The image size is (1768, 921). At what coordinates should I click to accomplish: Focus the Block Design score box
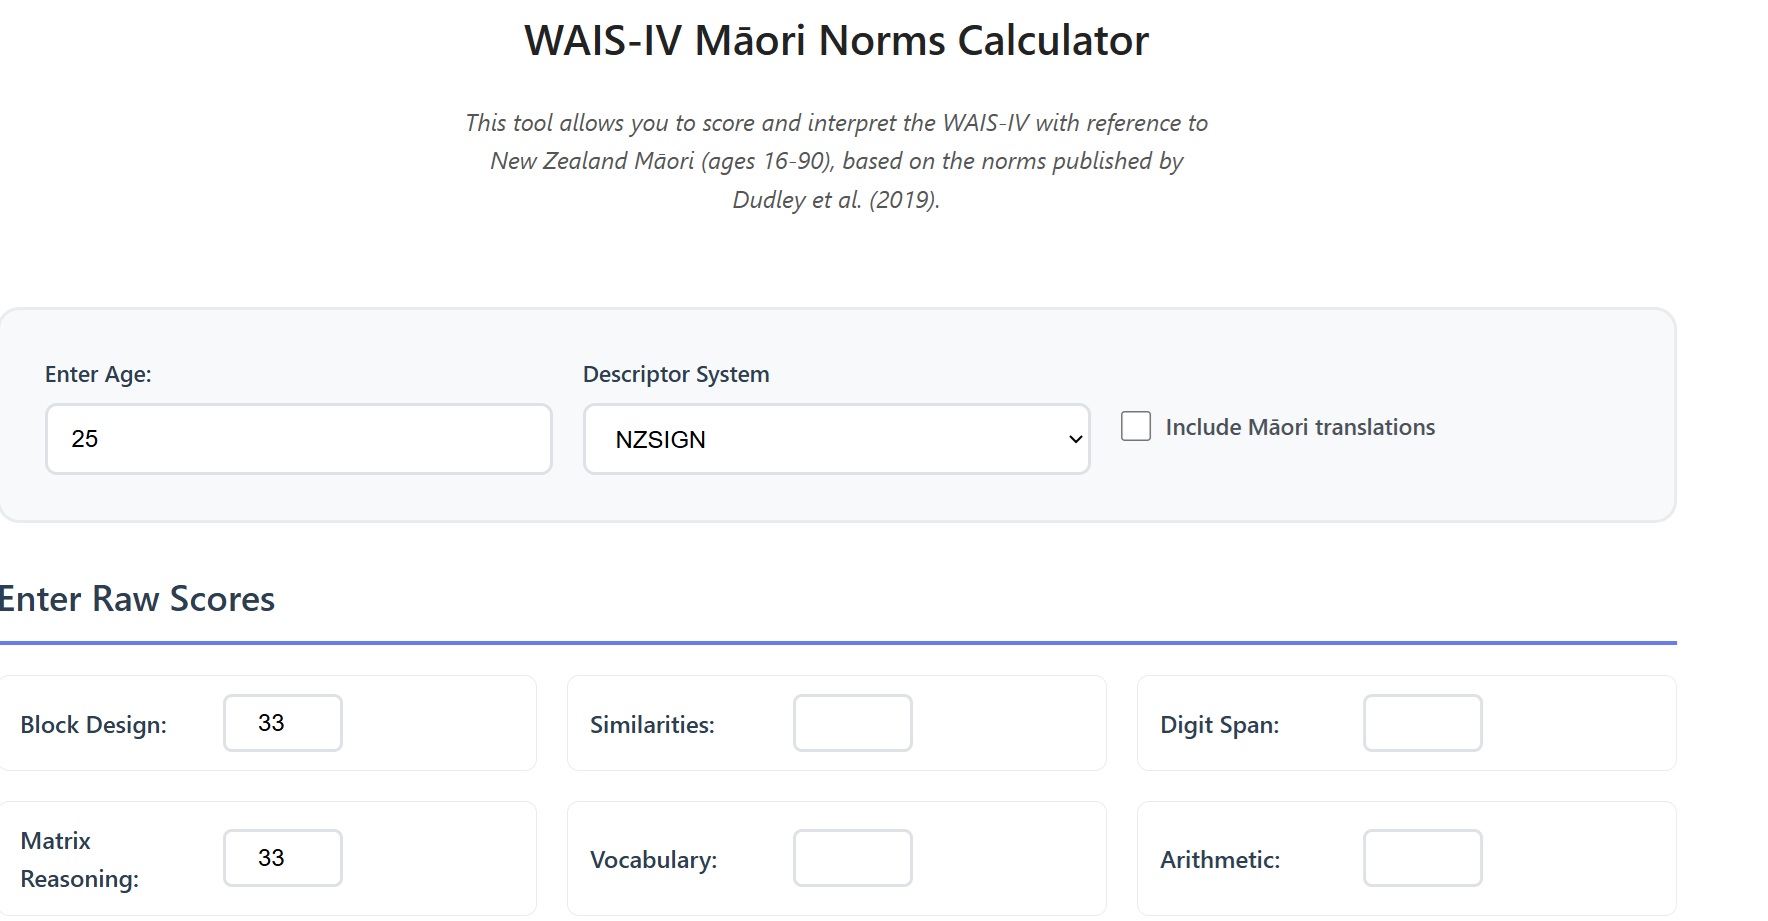click(x=283, y=723)
